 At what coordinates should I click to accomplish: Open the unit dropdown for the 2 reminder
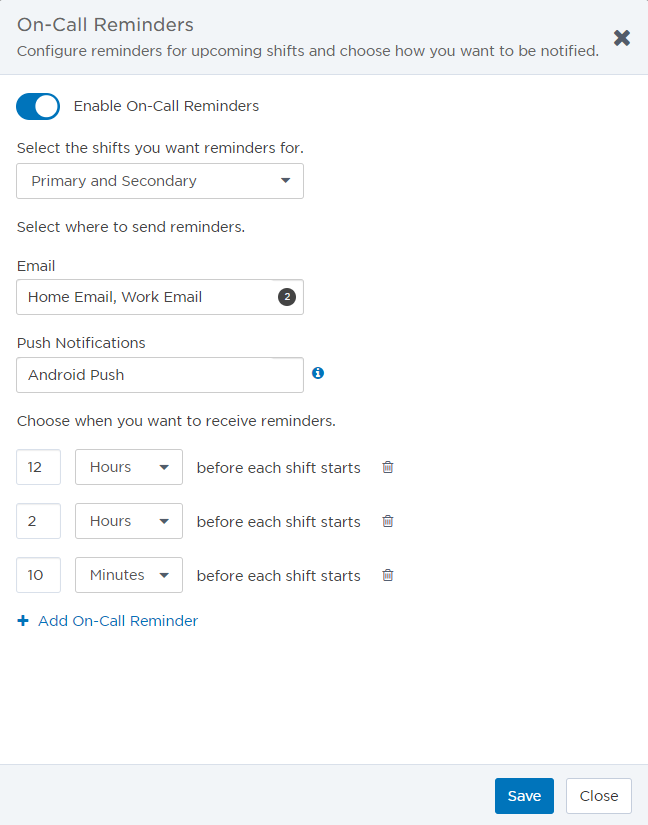[x=129, y=521]
